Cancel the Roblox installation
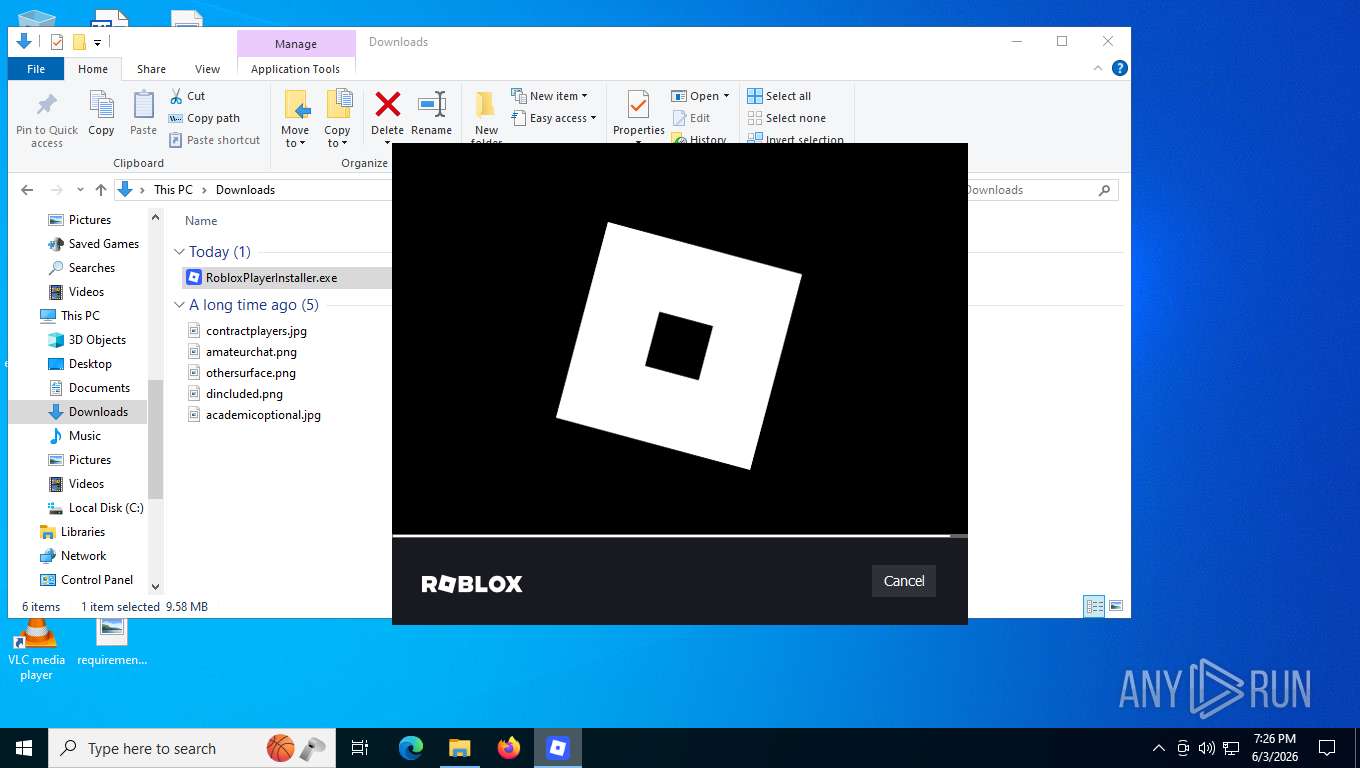This screenshot has width=1360, height=768. (x=903, y=581)
